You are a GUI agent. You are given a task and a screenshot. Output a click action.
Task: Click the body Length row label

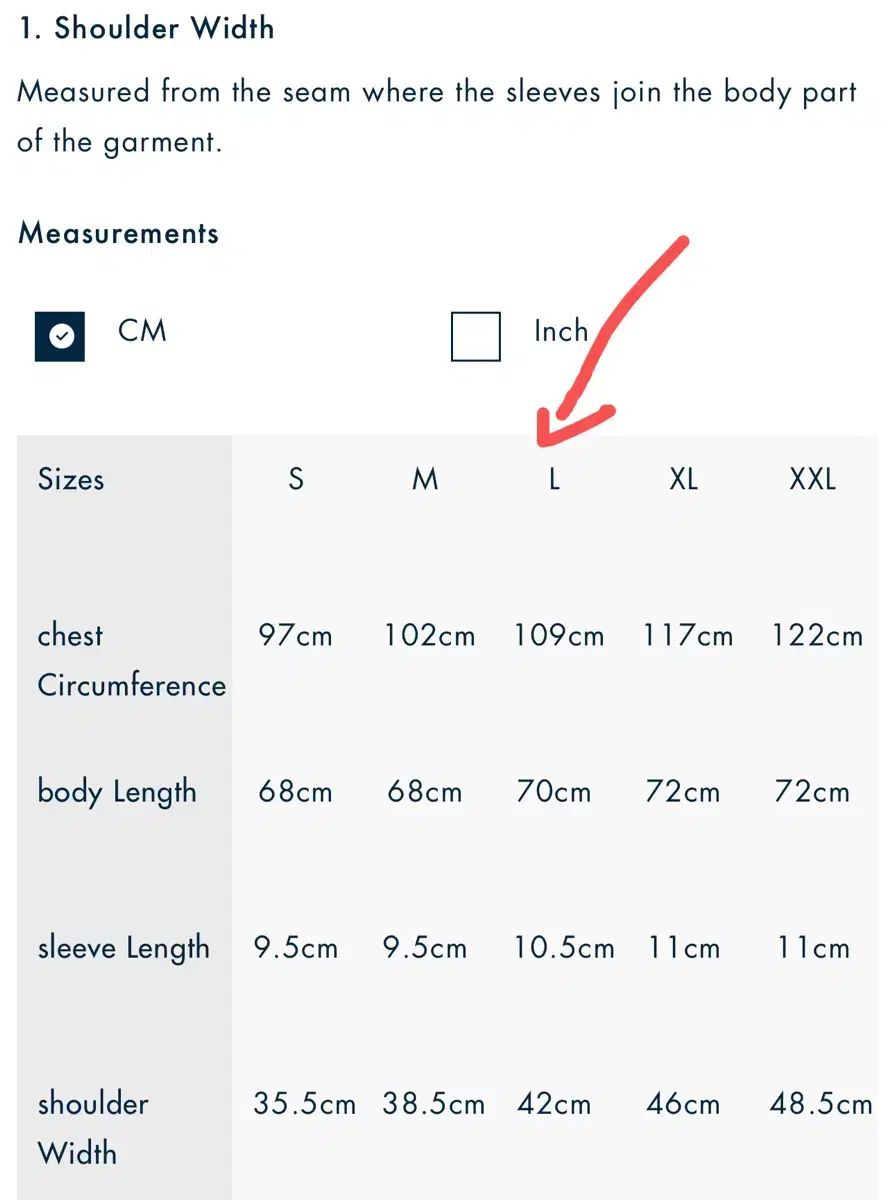point(117,792)
